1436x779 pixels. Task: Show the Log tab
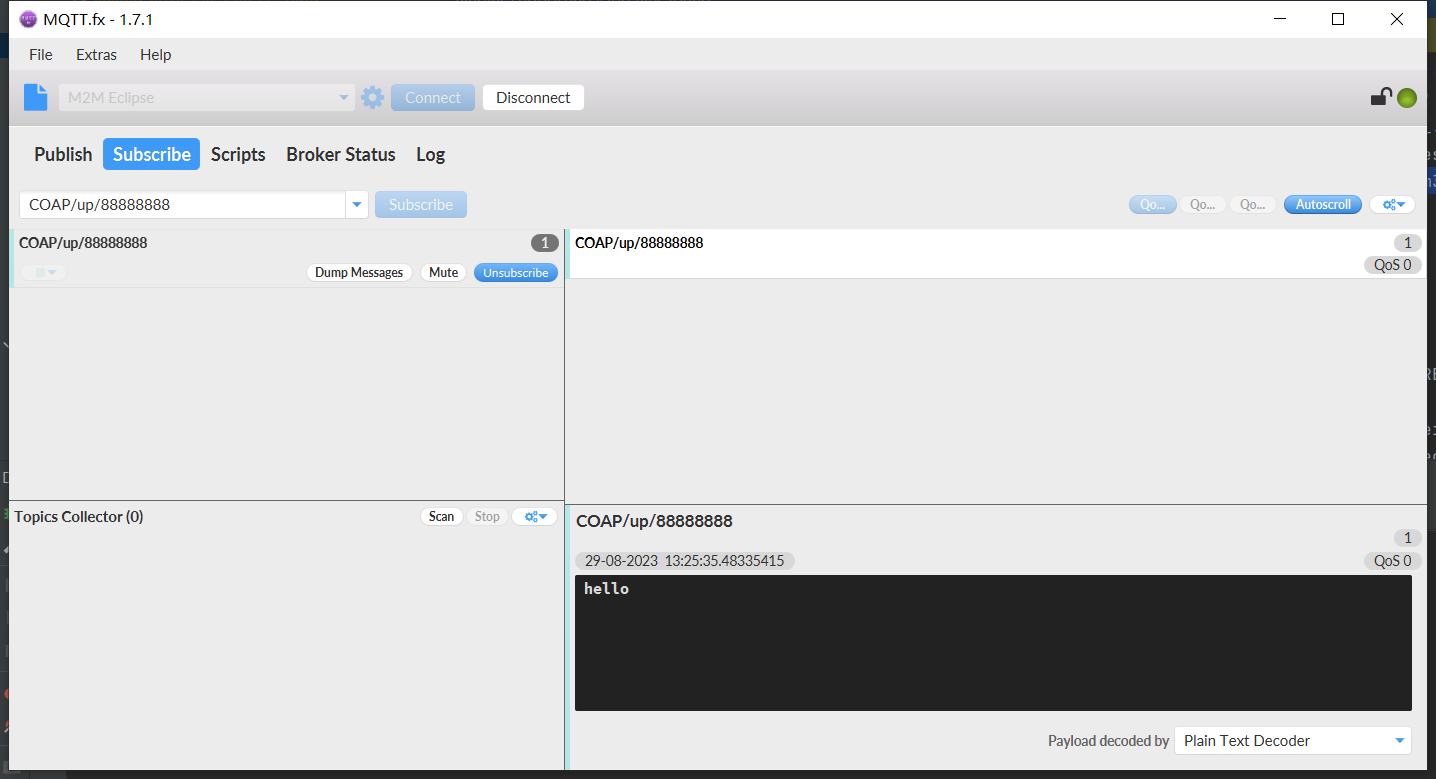[430, 154]
